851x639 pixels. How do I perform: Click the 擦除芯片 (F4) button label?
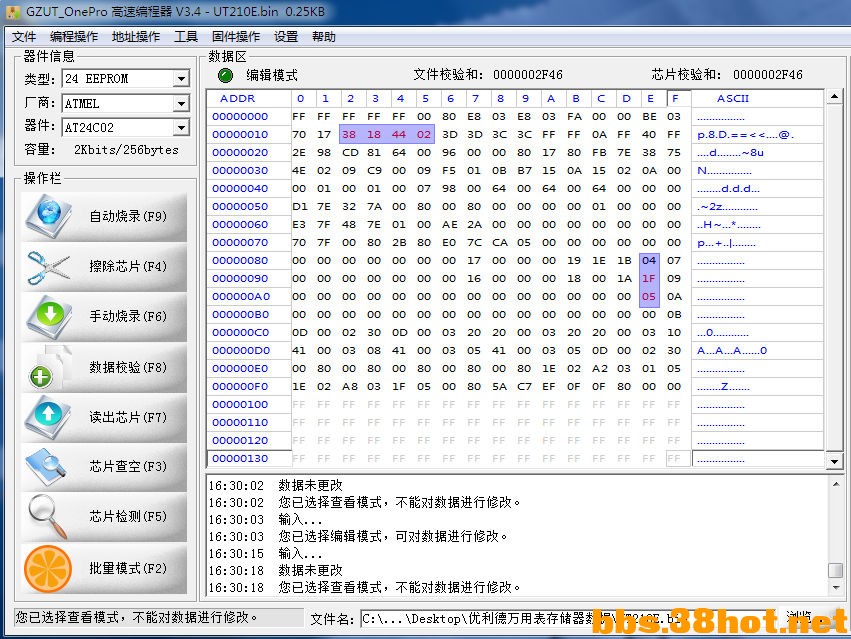pos(128,267)
